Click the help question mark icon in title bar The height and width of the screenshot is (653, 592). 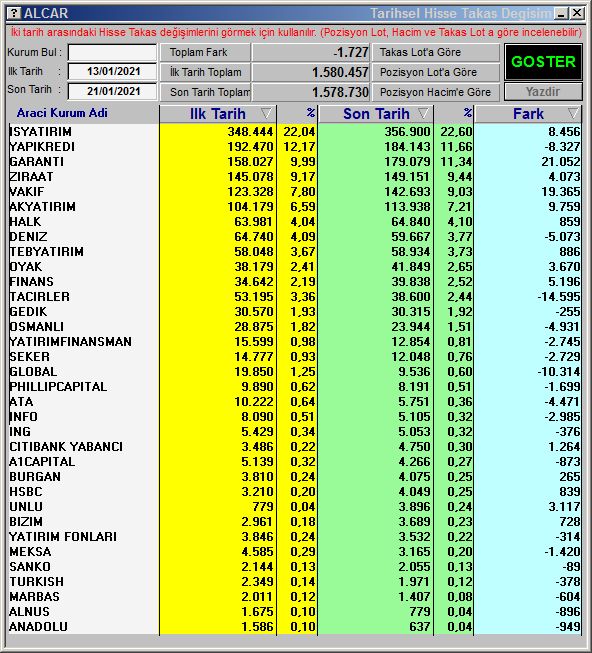pyautogui.click(x=14, y=13)
